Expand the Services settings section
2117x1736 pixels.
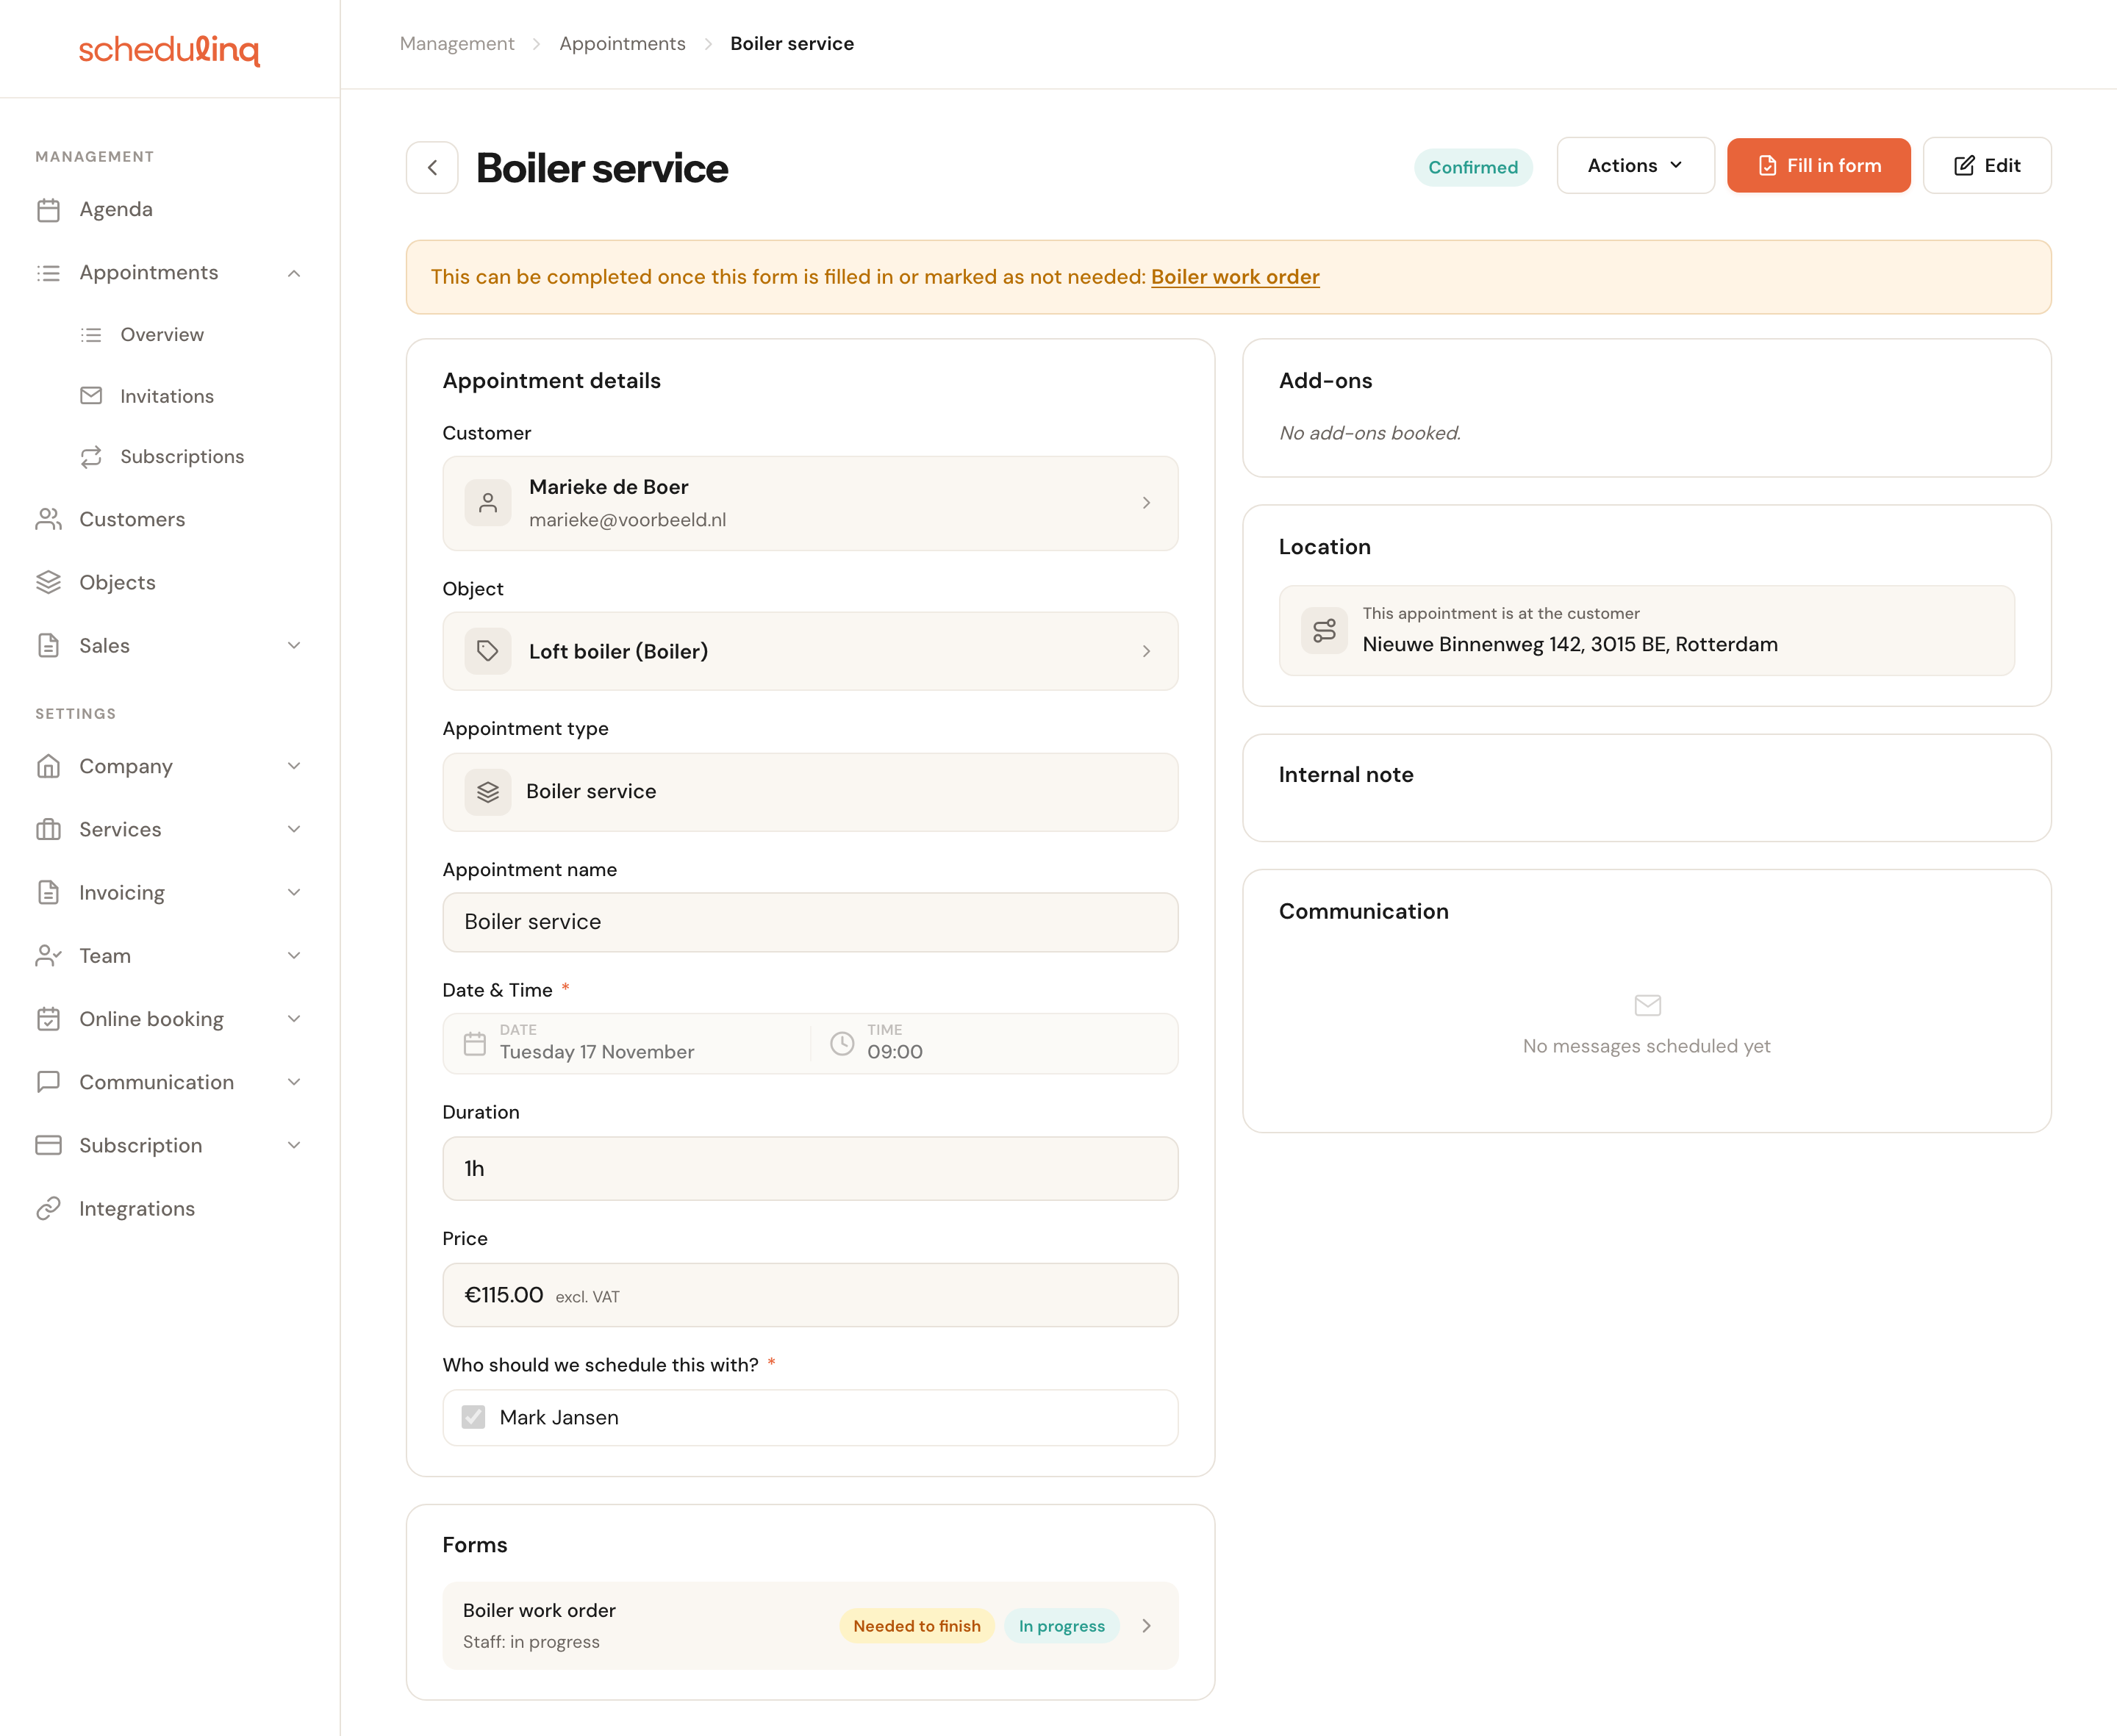pos(294,830)
